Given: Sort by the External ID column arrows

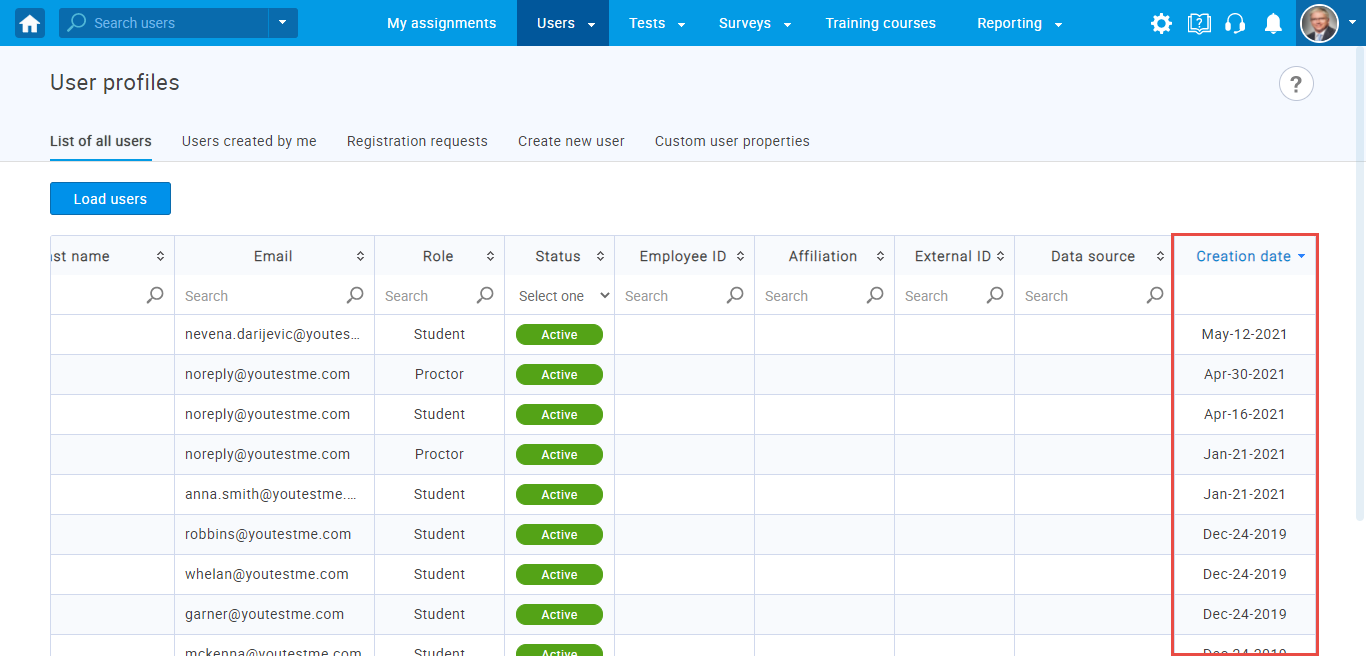Looking at the screenshot, I should 1000,257.
